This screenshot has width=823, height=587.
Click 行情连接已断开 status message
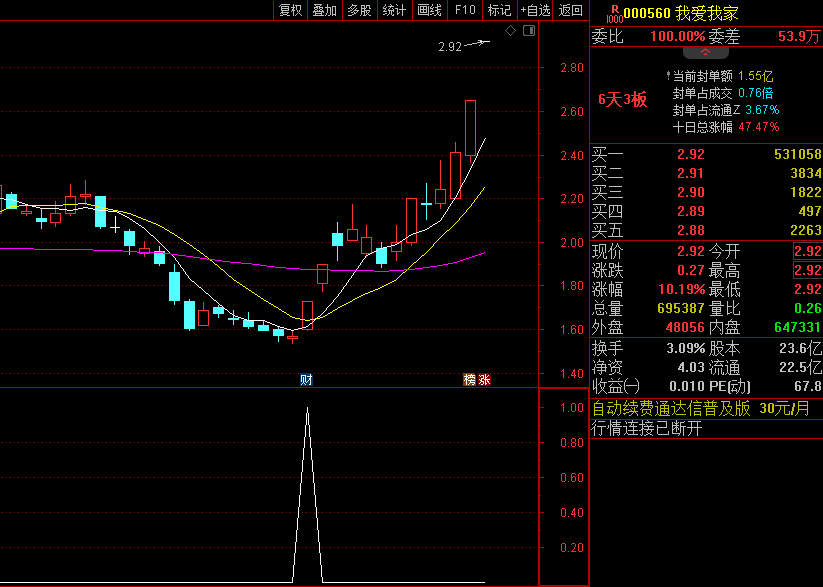coord(647,428)
